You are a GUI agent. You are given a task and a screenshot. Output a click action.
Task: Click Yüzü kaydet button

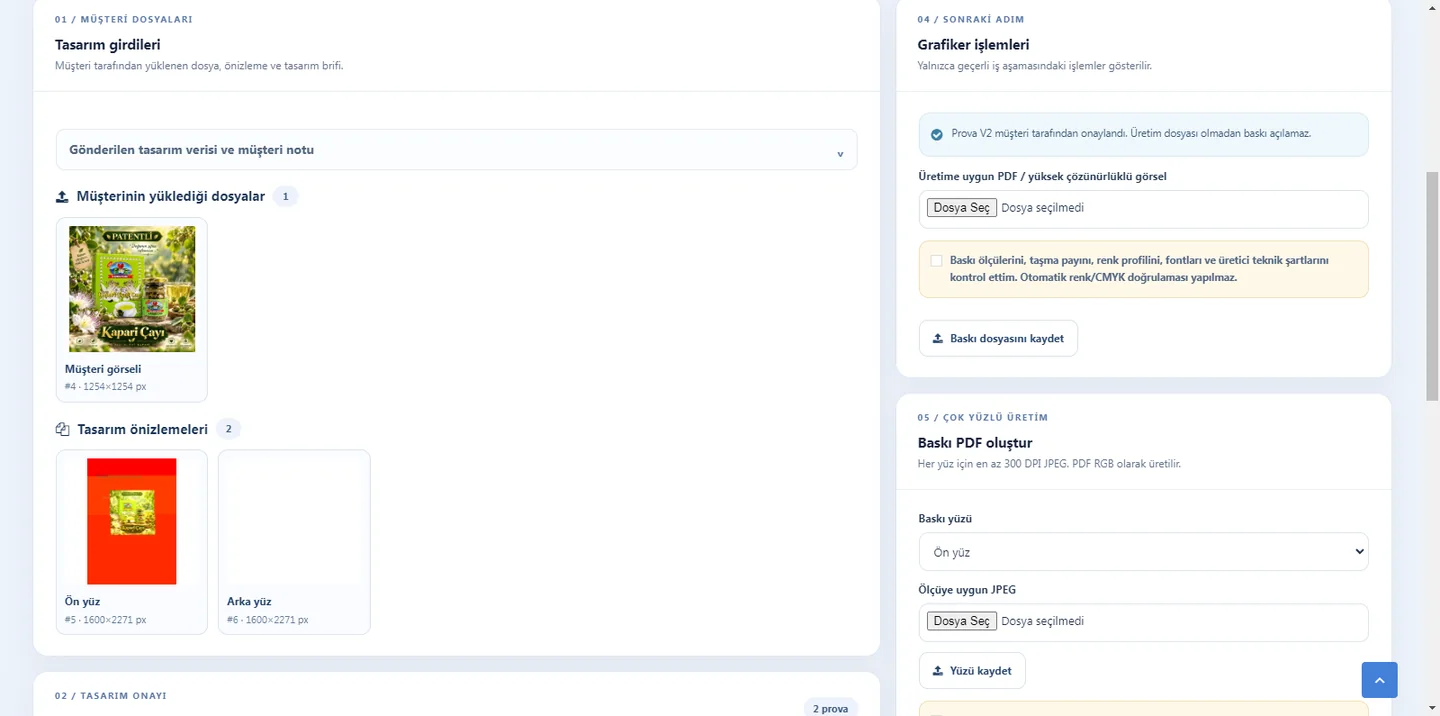[x=972, y=671]
